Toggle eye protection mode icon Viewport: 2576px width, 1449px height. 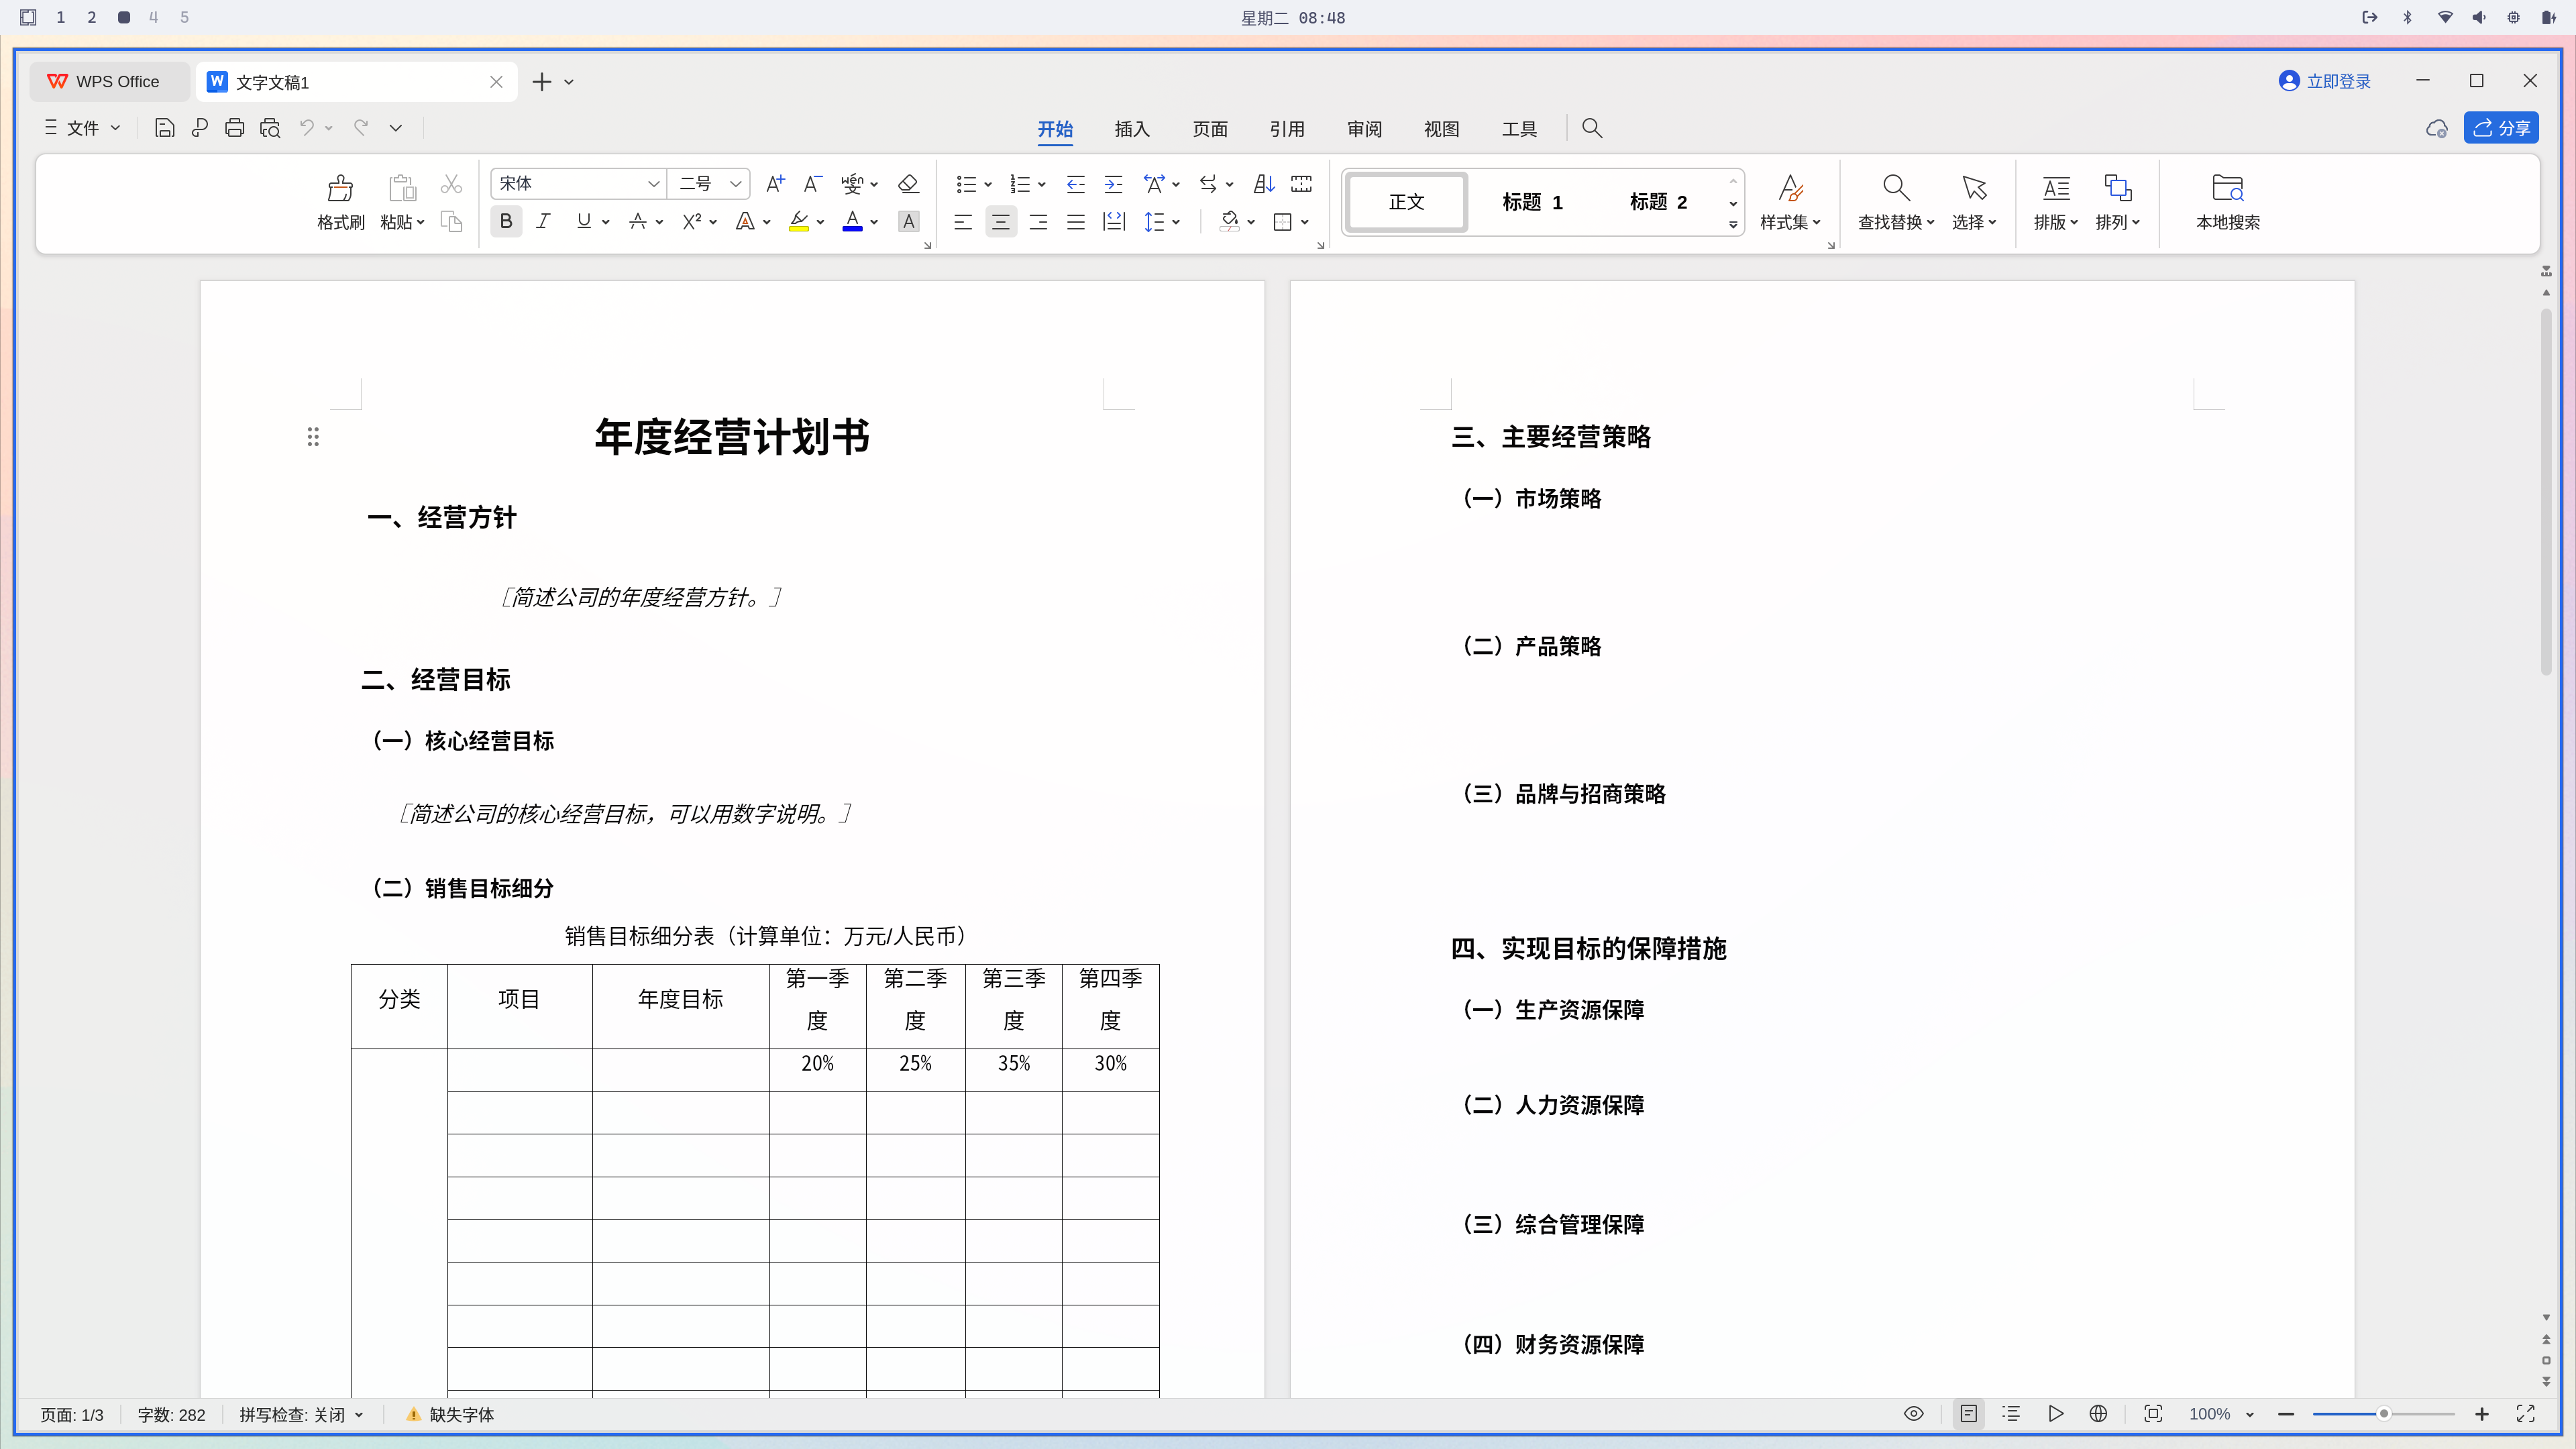(x=1913, y=1413)
